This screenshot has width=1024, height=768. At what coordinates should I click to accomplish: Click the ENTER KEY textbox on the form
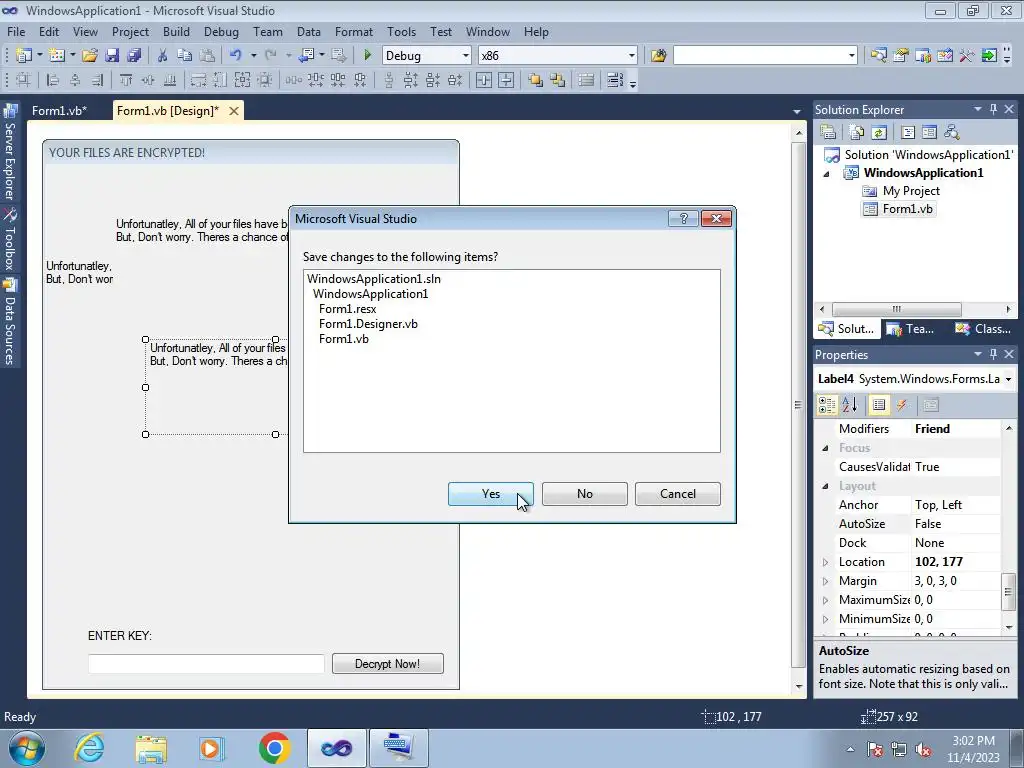[x=206, y=664]
